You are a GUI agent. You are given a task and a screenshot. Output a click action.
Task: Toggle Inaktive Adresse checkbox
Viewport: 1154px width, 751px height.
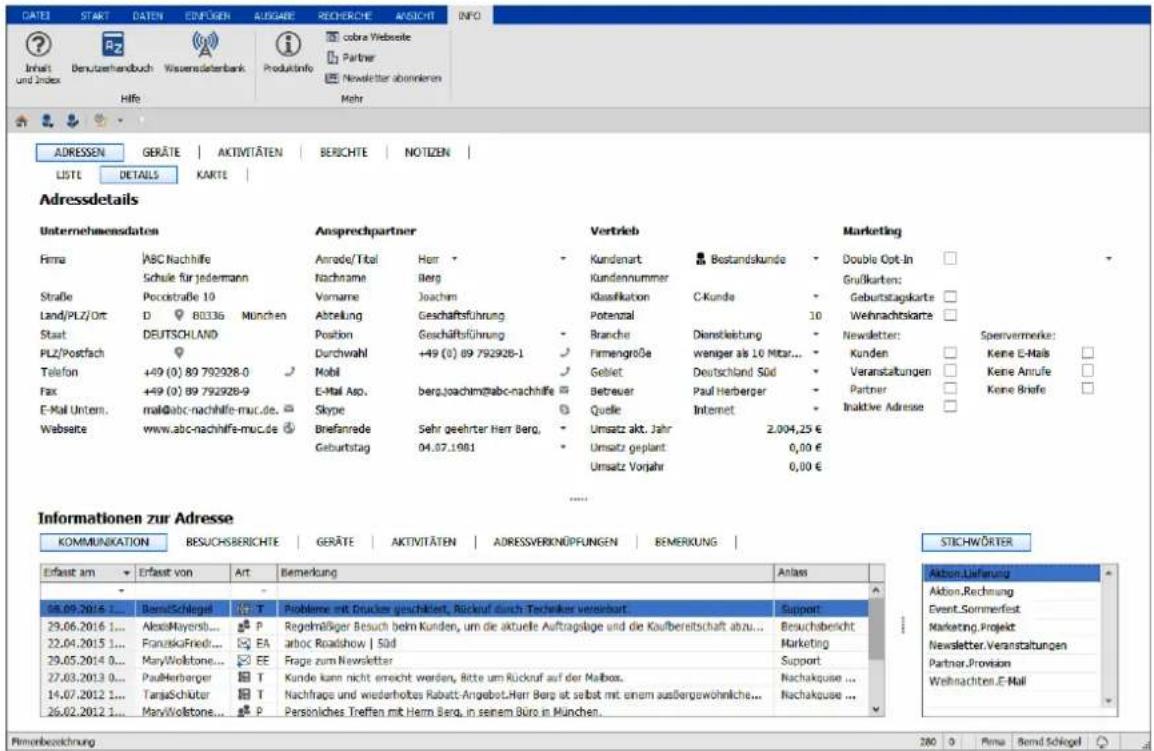click(950, 406)
